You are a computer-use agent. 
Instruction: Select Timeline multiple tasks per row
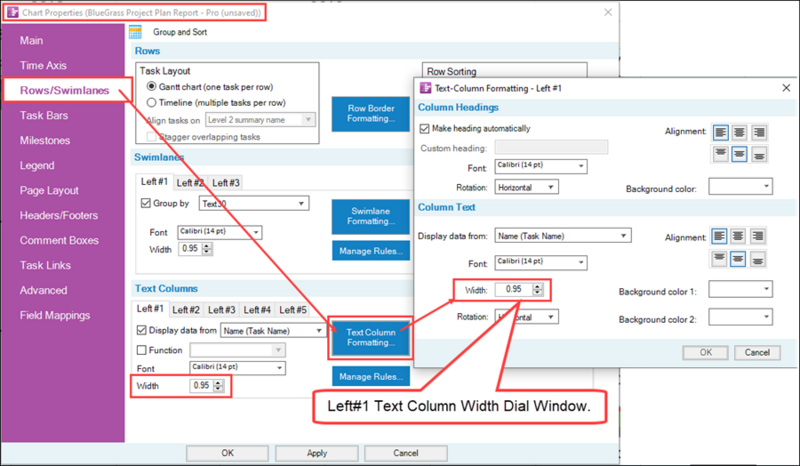click(152, 103)
